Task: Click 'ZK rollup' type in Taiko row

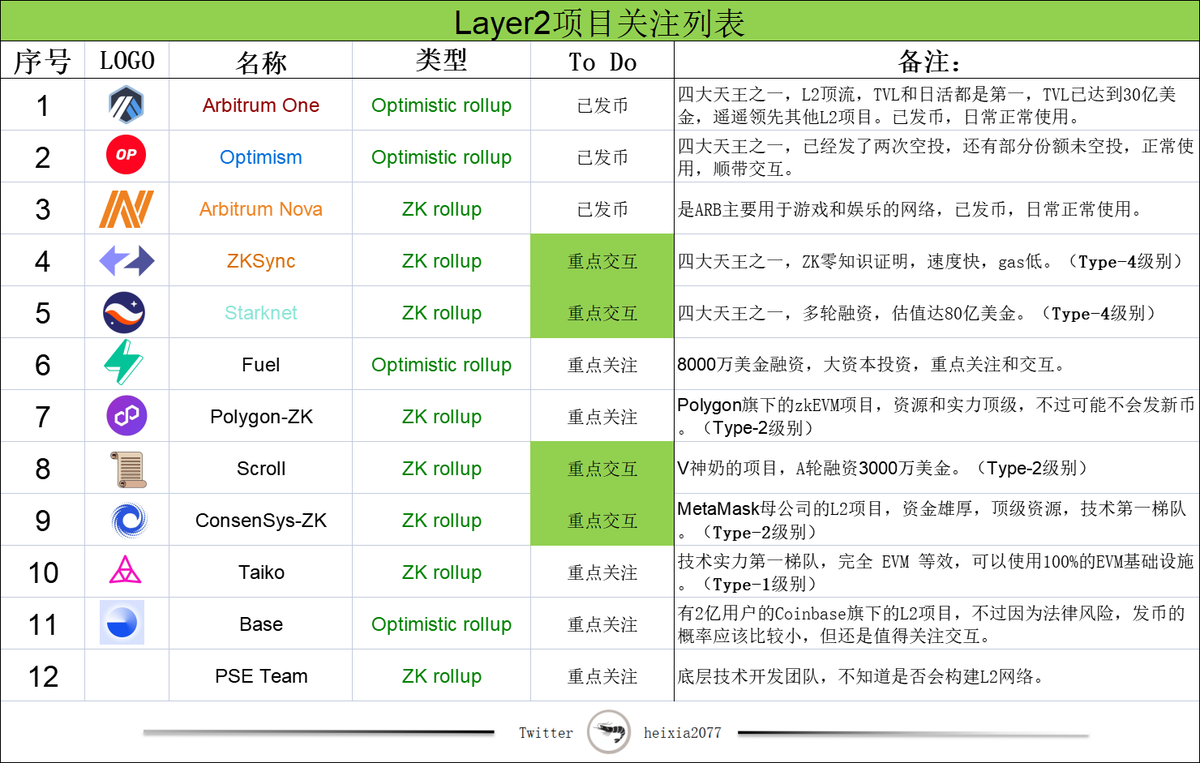Action: (x=441, y=573)
